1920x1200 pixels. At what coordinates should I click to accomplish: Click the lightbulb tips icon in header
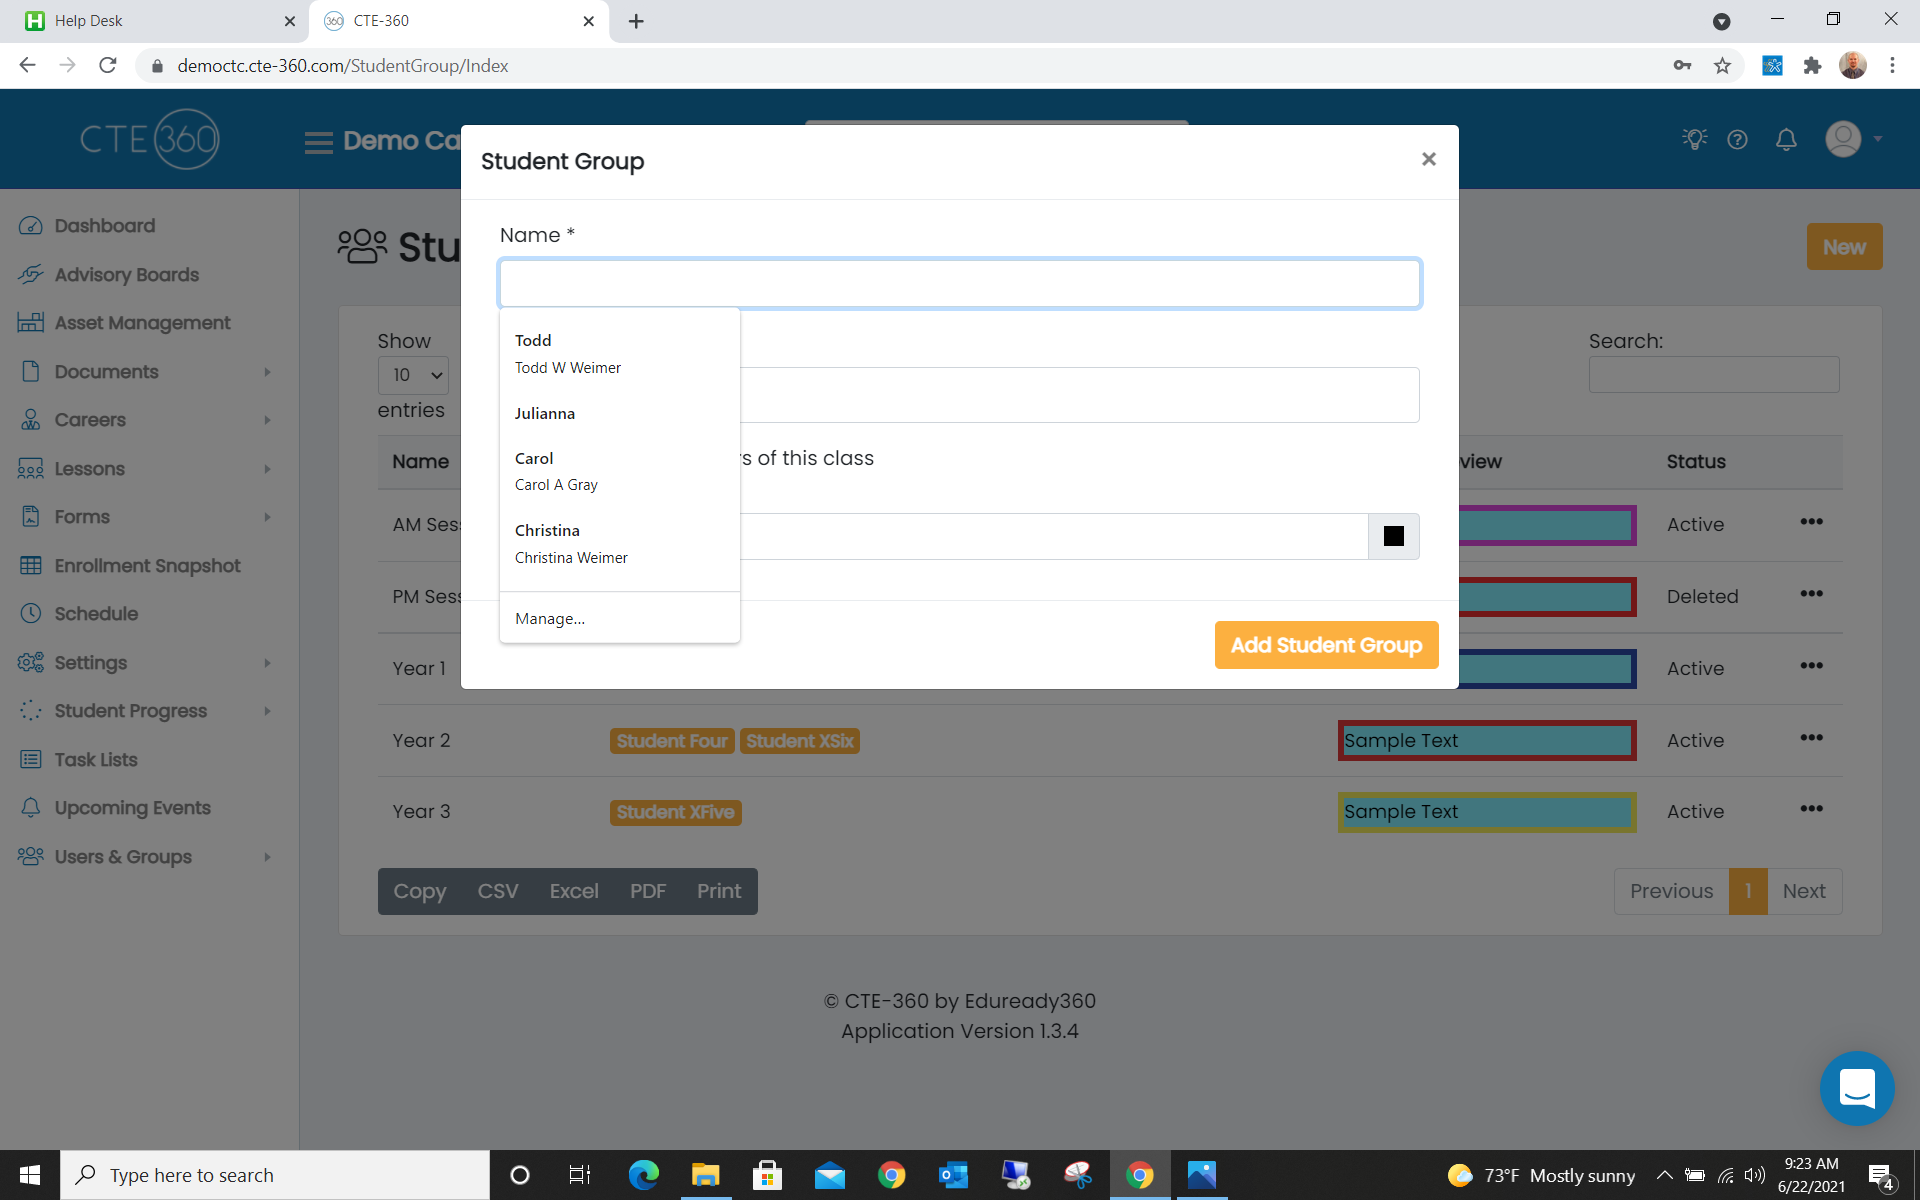(1694, 139)
